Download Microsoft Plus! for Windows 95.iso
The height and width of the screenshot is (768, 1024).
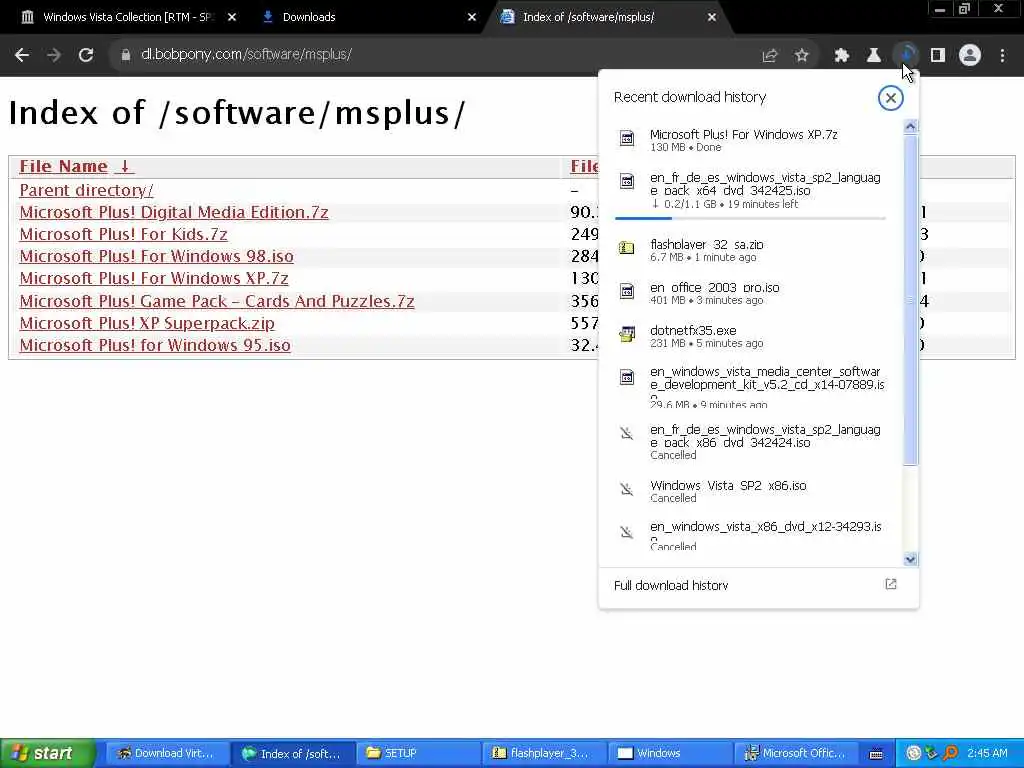click(x=155, y=345)
